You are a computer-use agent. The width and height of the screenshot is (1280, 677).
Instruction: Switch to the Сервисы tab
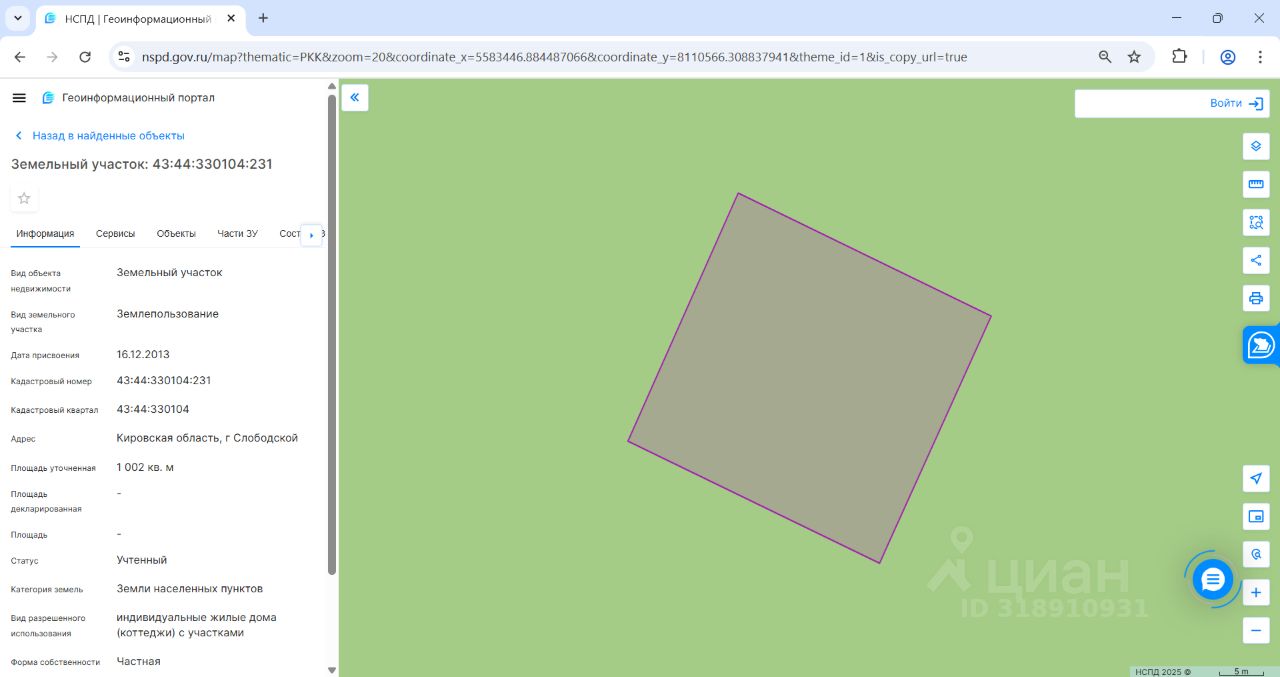click(115, 234)
